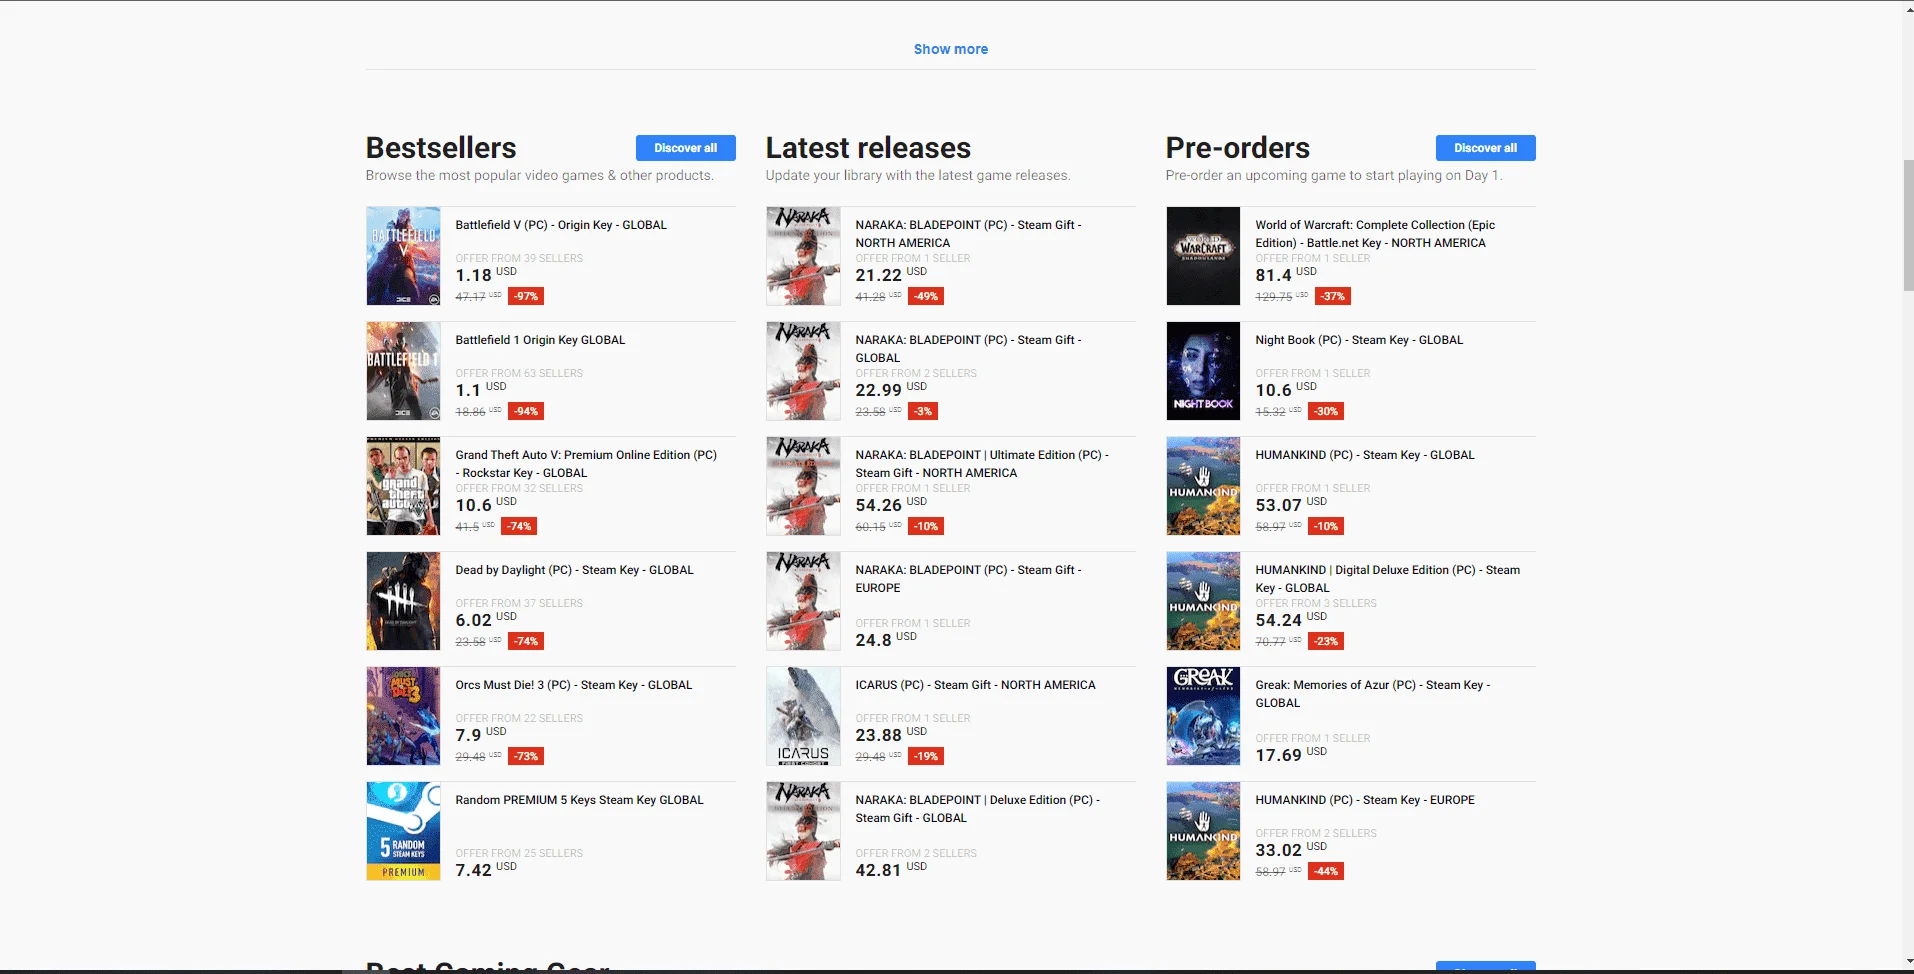1914x974 pixels.
Task: Go to NARAKA Ultimate Edition North America listing
Action: (x=982, y=464)
